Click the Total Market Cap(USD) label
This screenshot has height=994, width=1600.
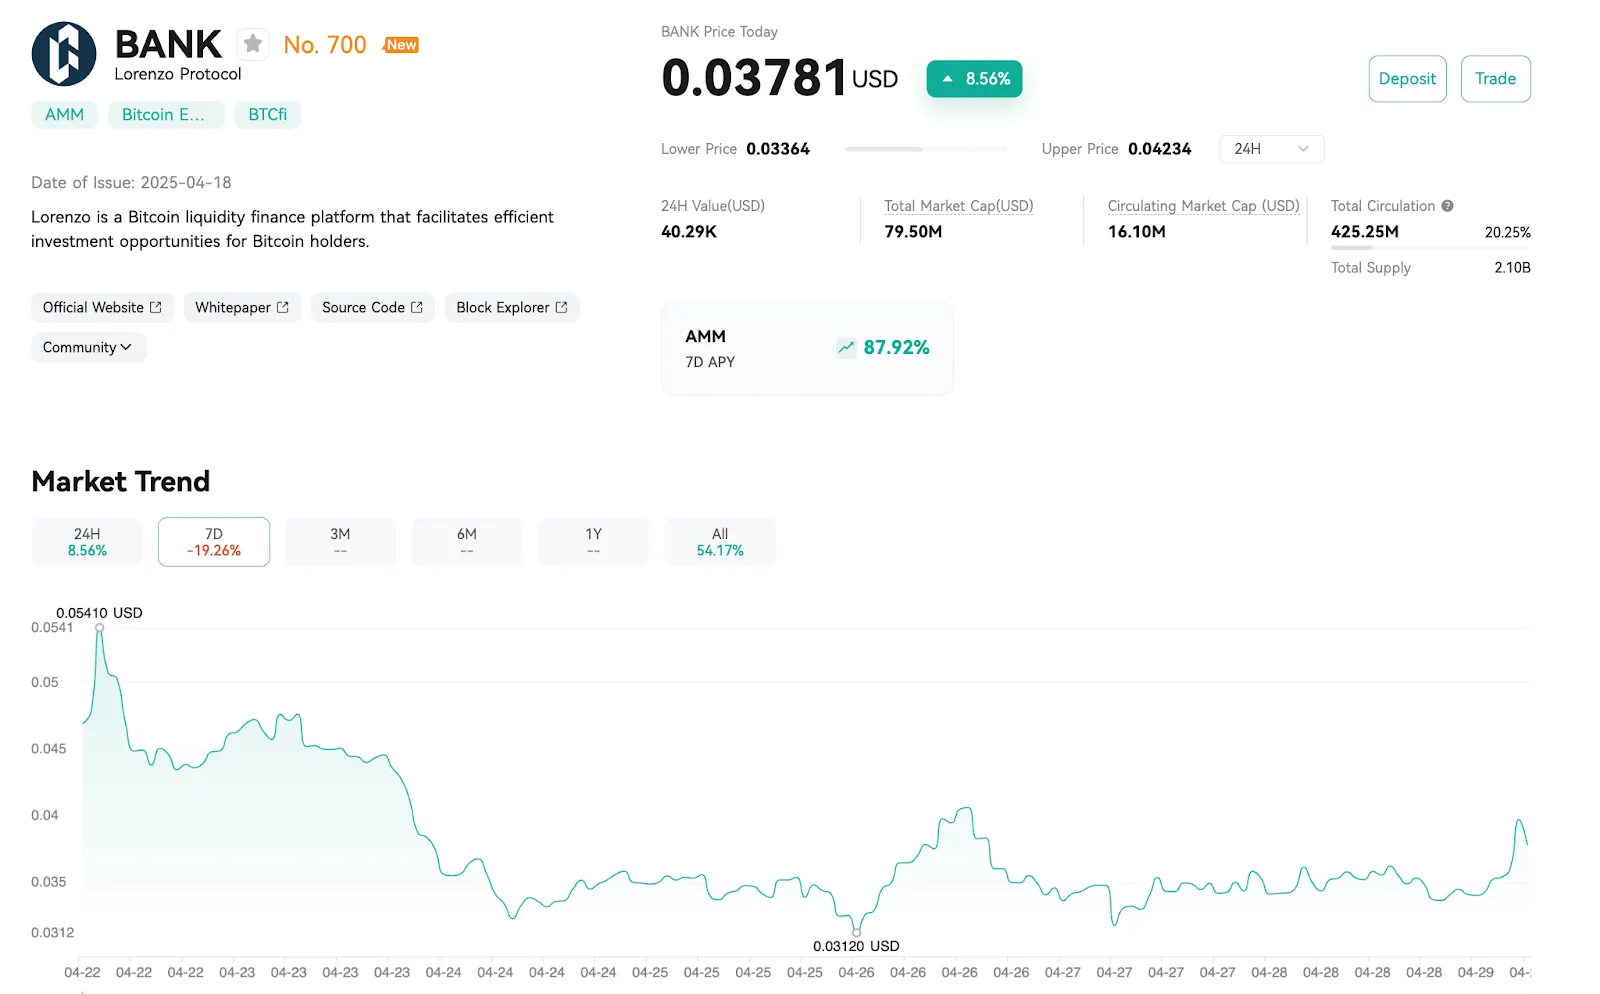click(959, 206)
